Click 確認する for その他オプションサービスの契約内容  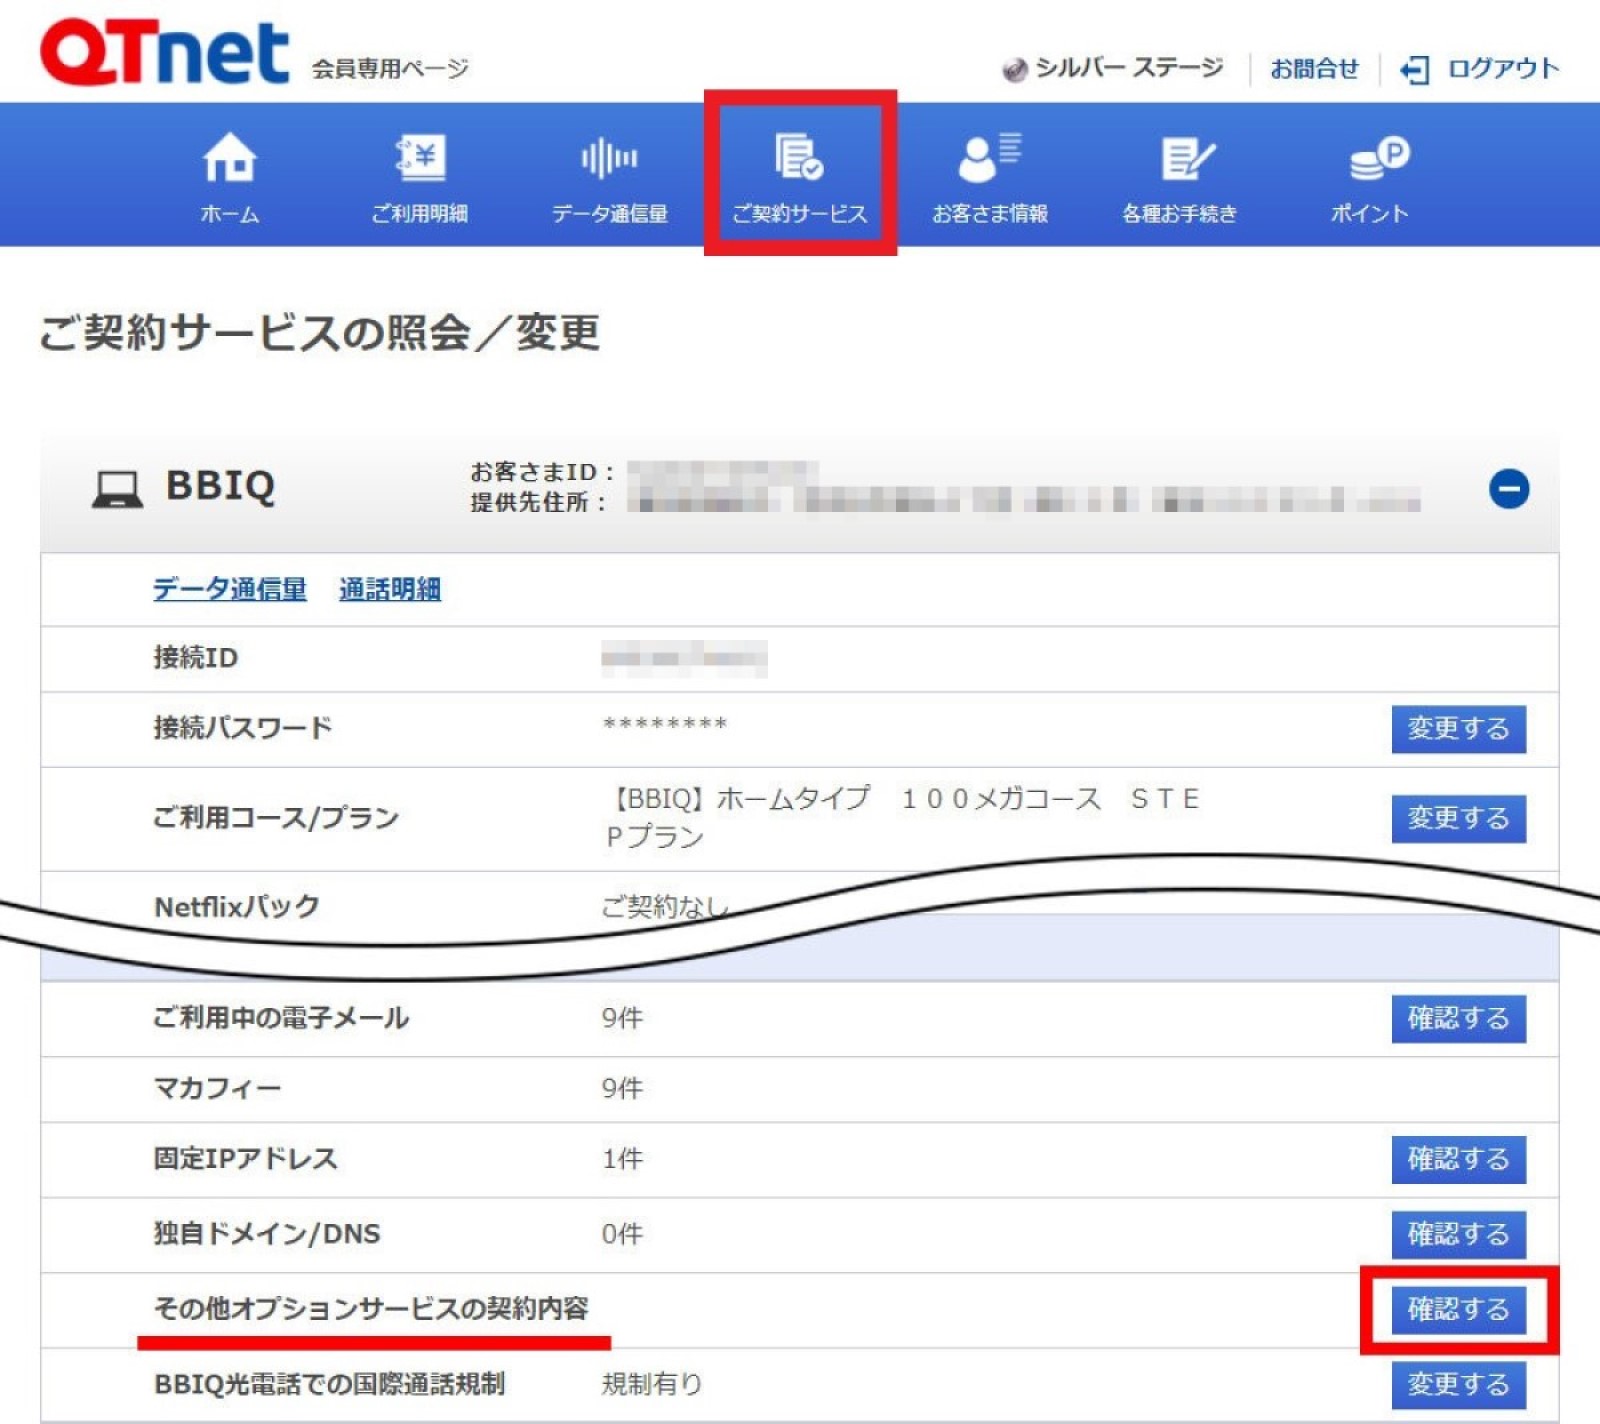click(x=1458, y=1310)
